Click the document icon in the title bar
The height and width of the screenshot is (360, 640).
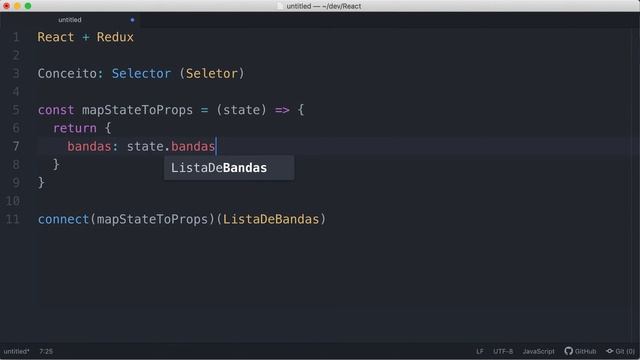pos(280,6)
